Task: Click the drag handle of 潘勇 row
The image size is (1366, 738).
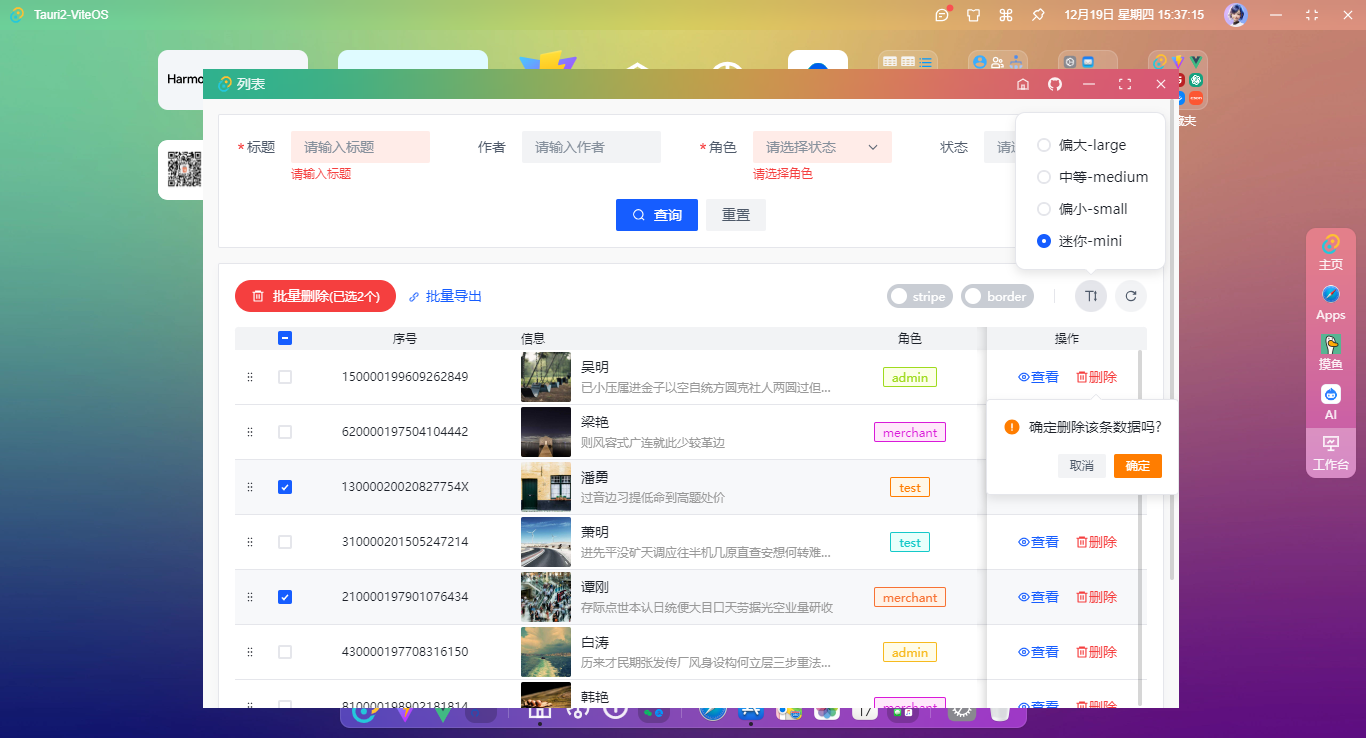Action: coord(250,487)
